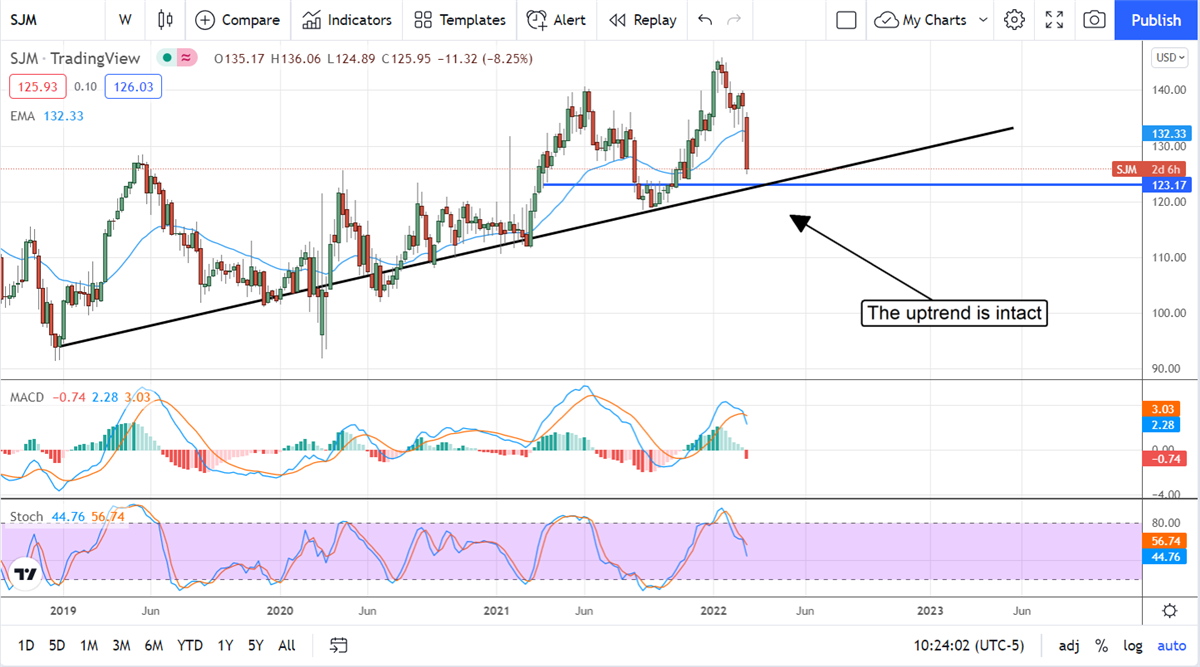The height and width of the screenshot is (667, 1200).
Task: Open the Templates menu
Action: tap(460, 20)
